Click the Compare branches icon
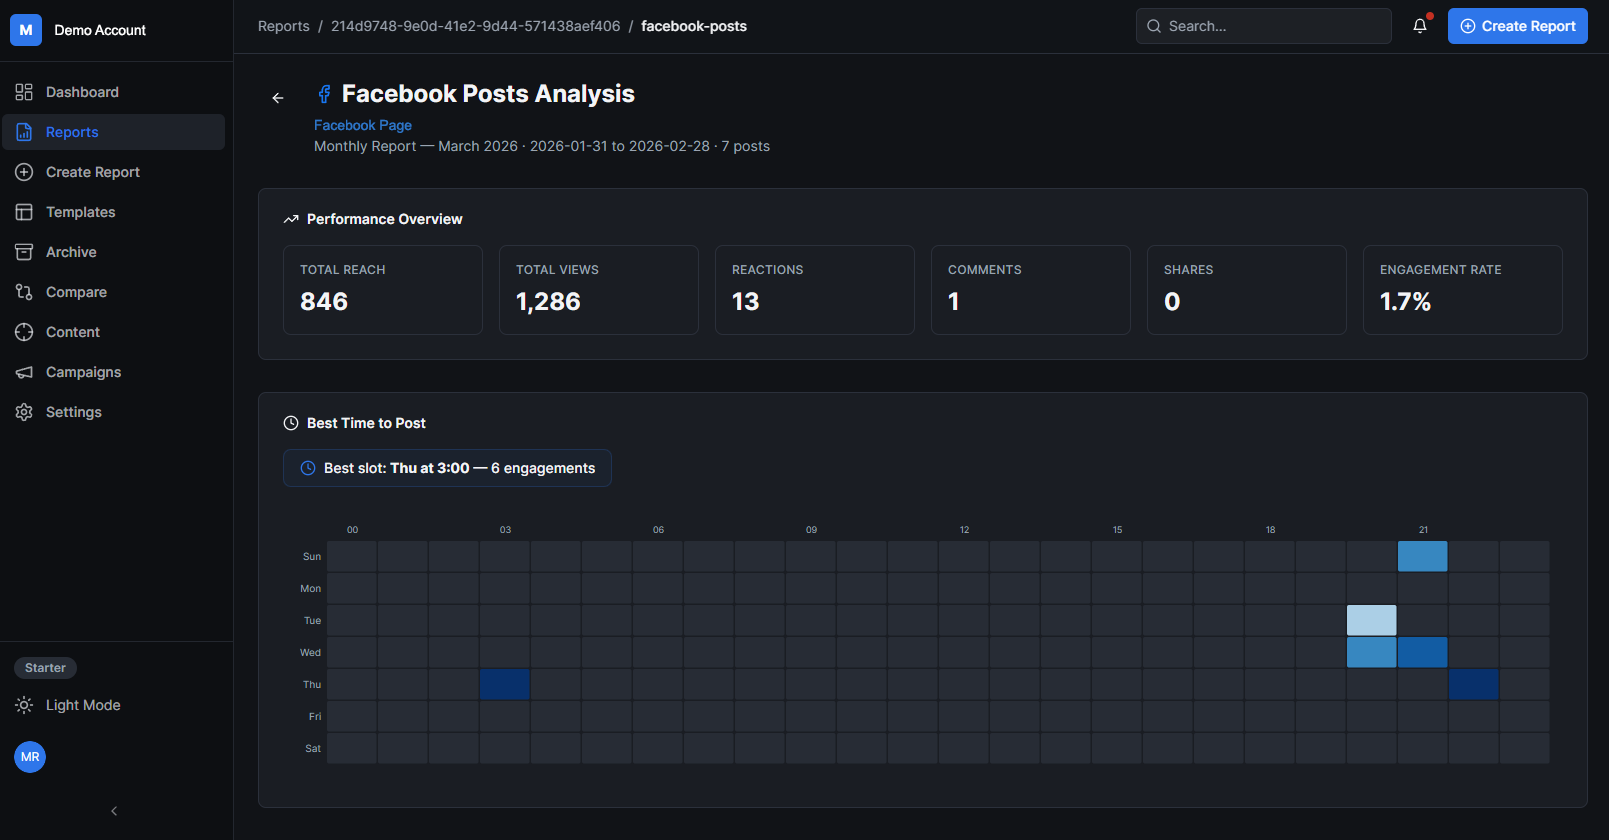The height and width of the screenshot is (840, 1609). pos(24,292)
